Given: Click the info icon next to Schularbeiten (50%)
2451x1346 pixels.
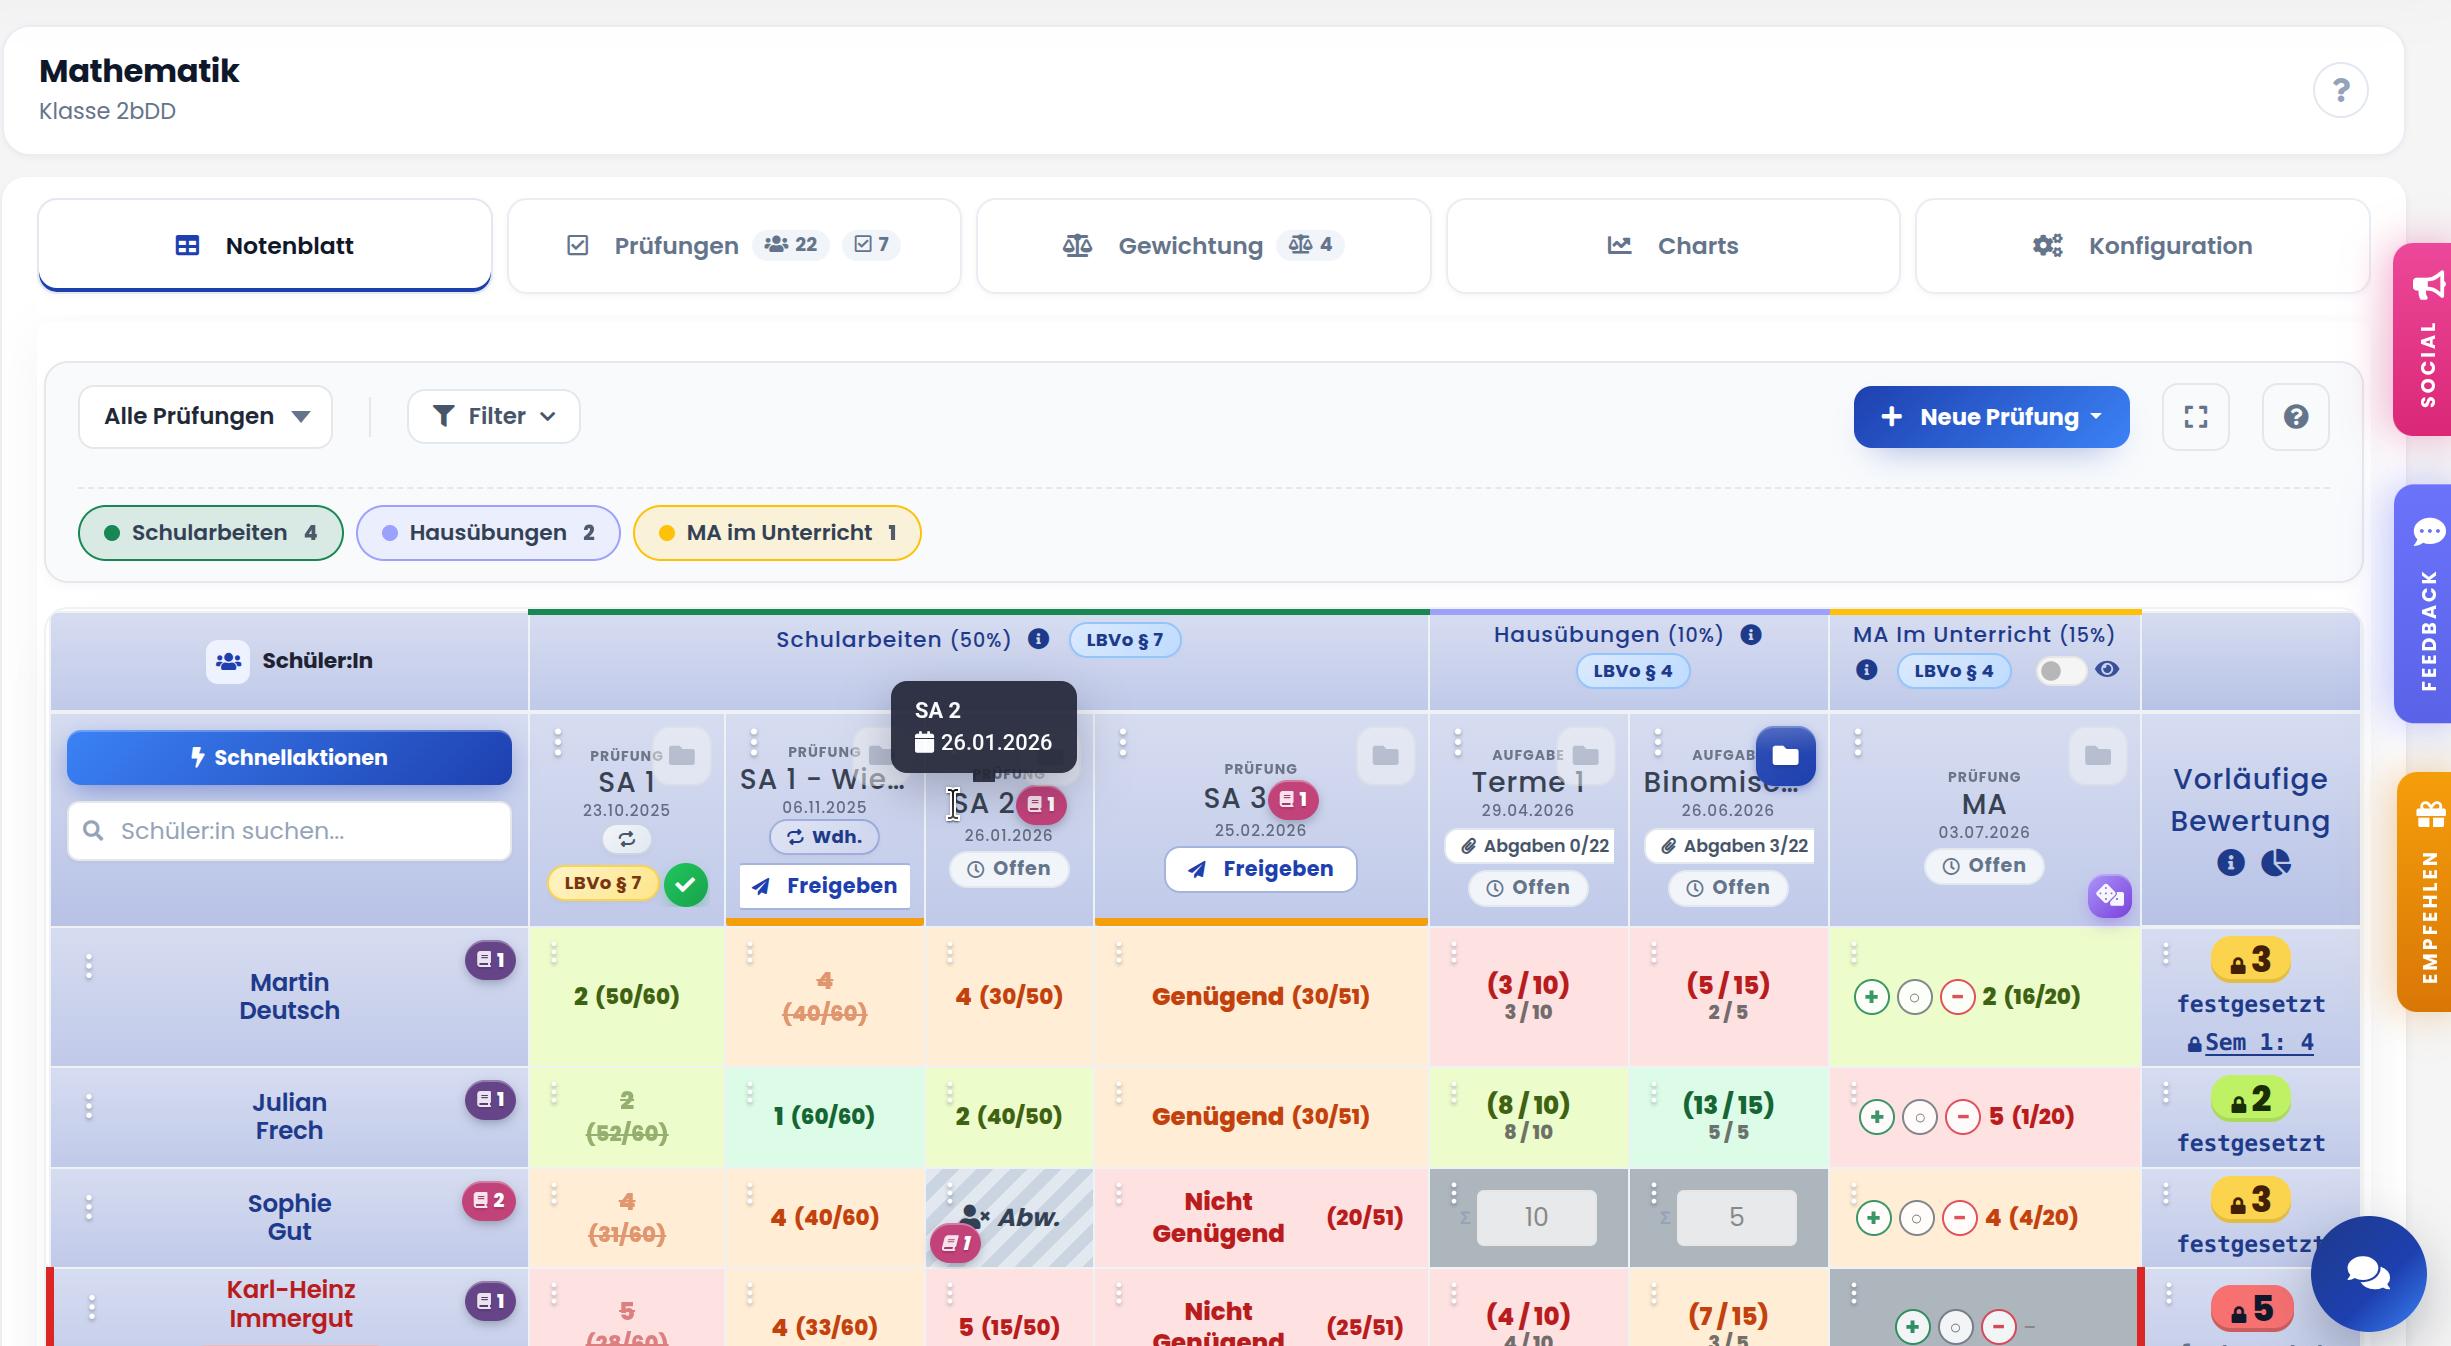Looking at the screenshot, I should click(1038, 639).
